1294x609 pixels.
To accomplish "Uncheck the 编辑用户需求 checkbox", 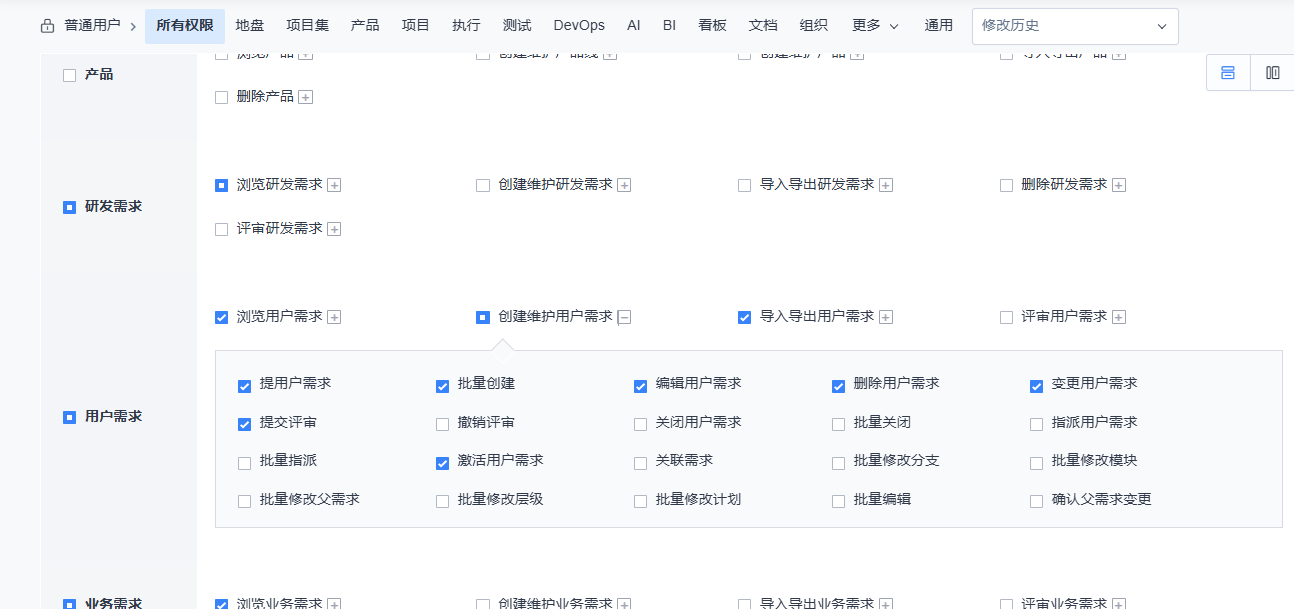I will click(x=641, y=386).
